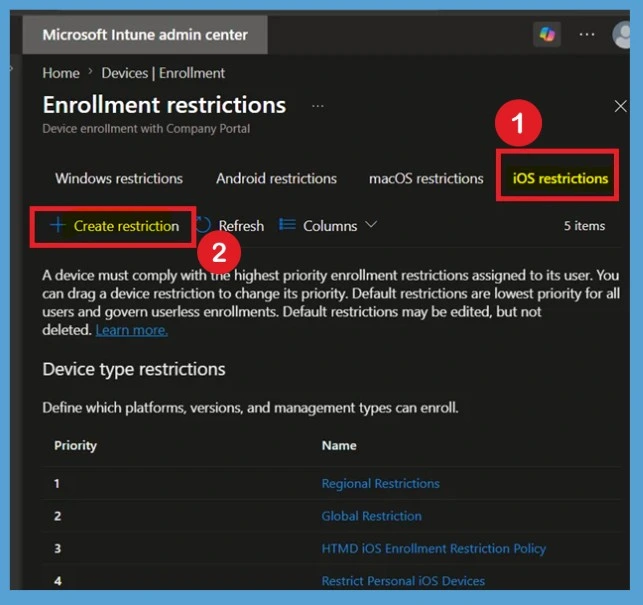Open the user account avatar
The image size is (643, 605).
click(622, 35)
